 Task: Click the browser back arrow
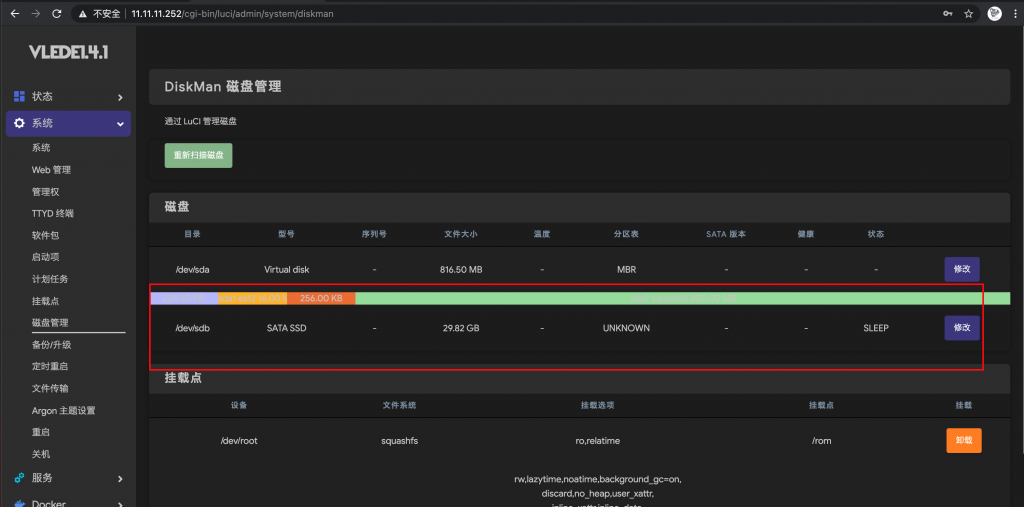click(x=14, y=14)
